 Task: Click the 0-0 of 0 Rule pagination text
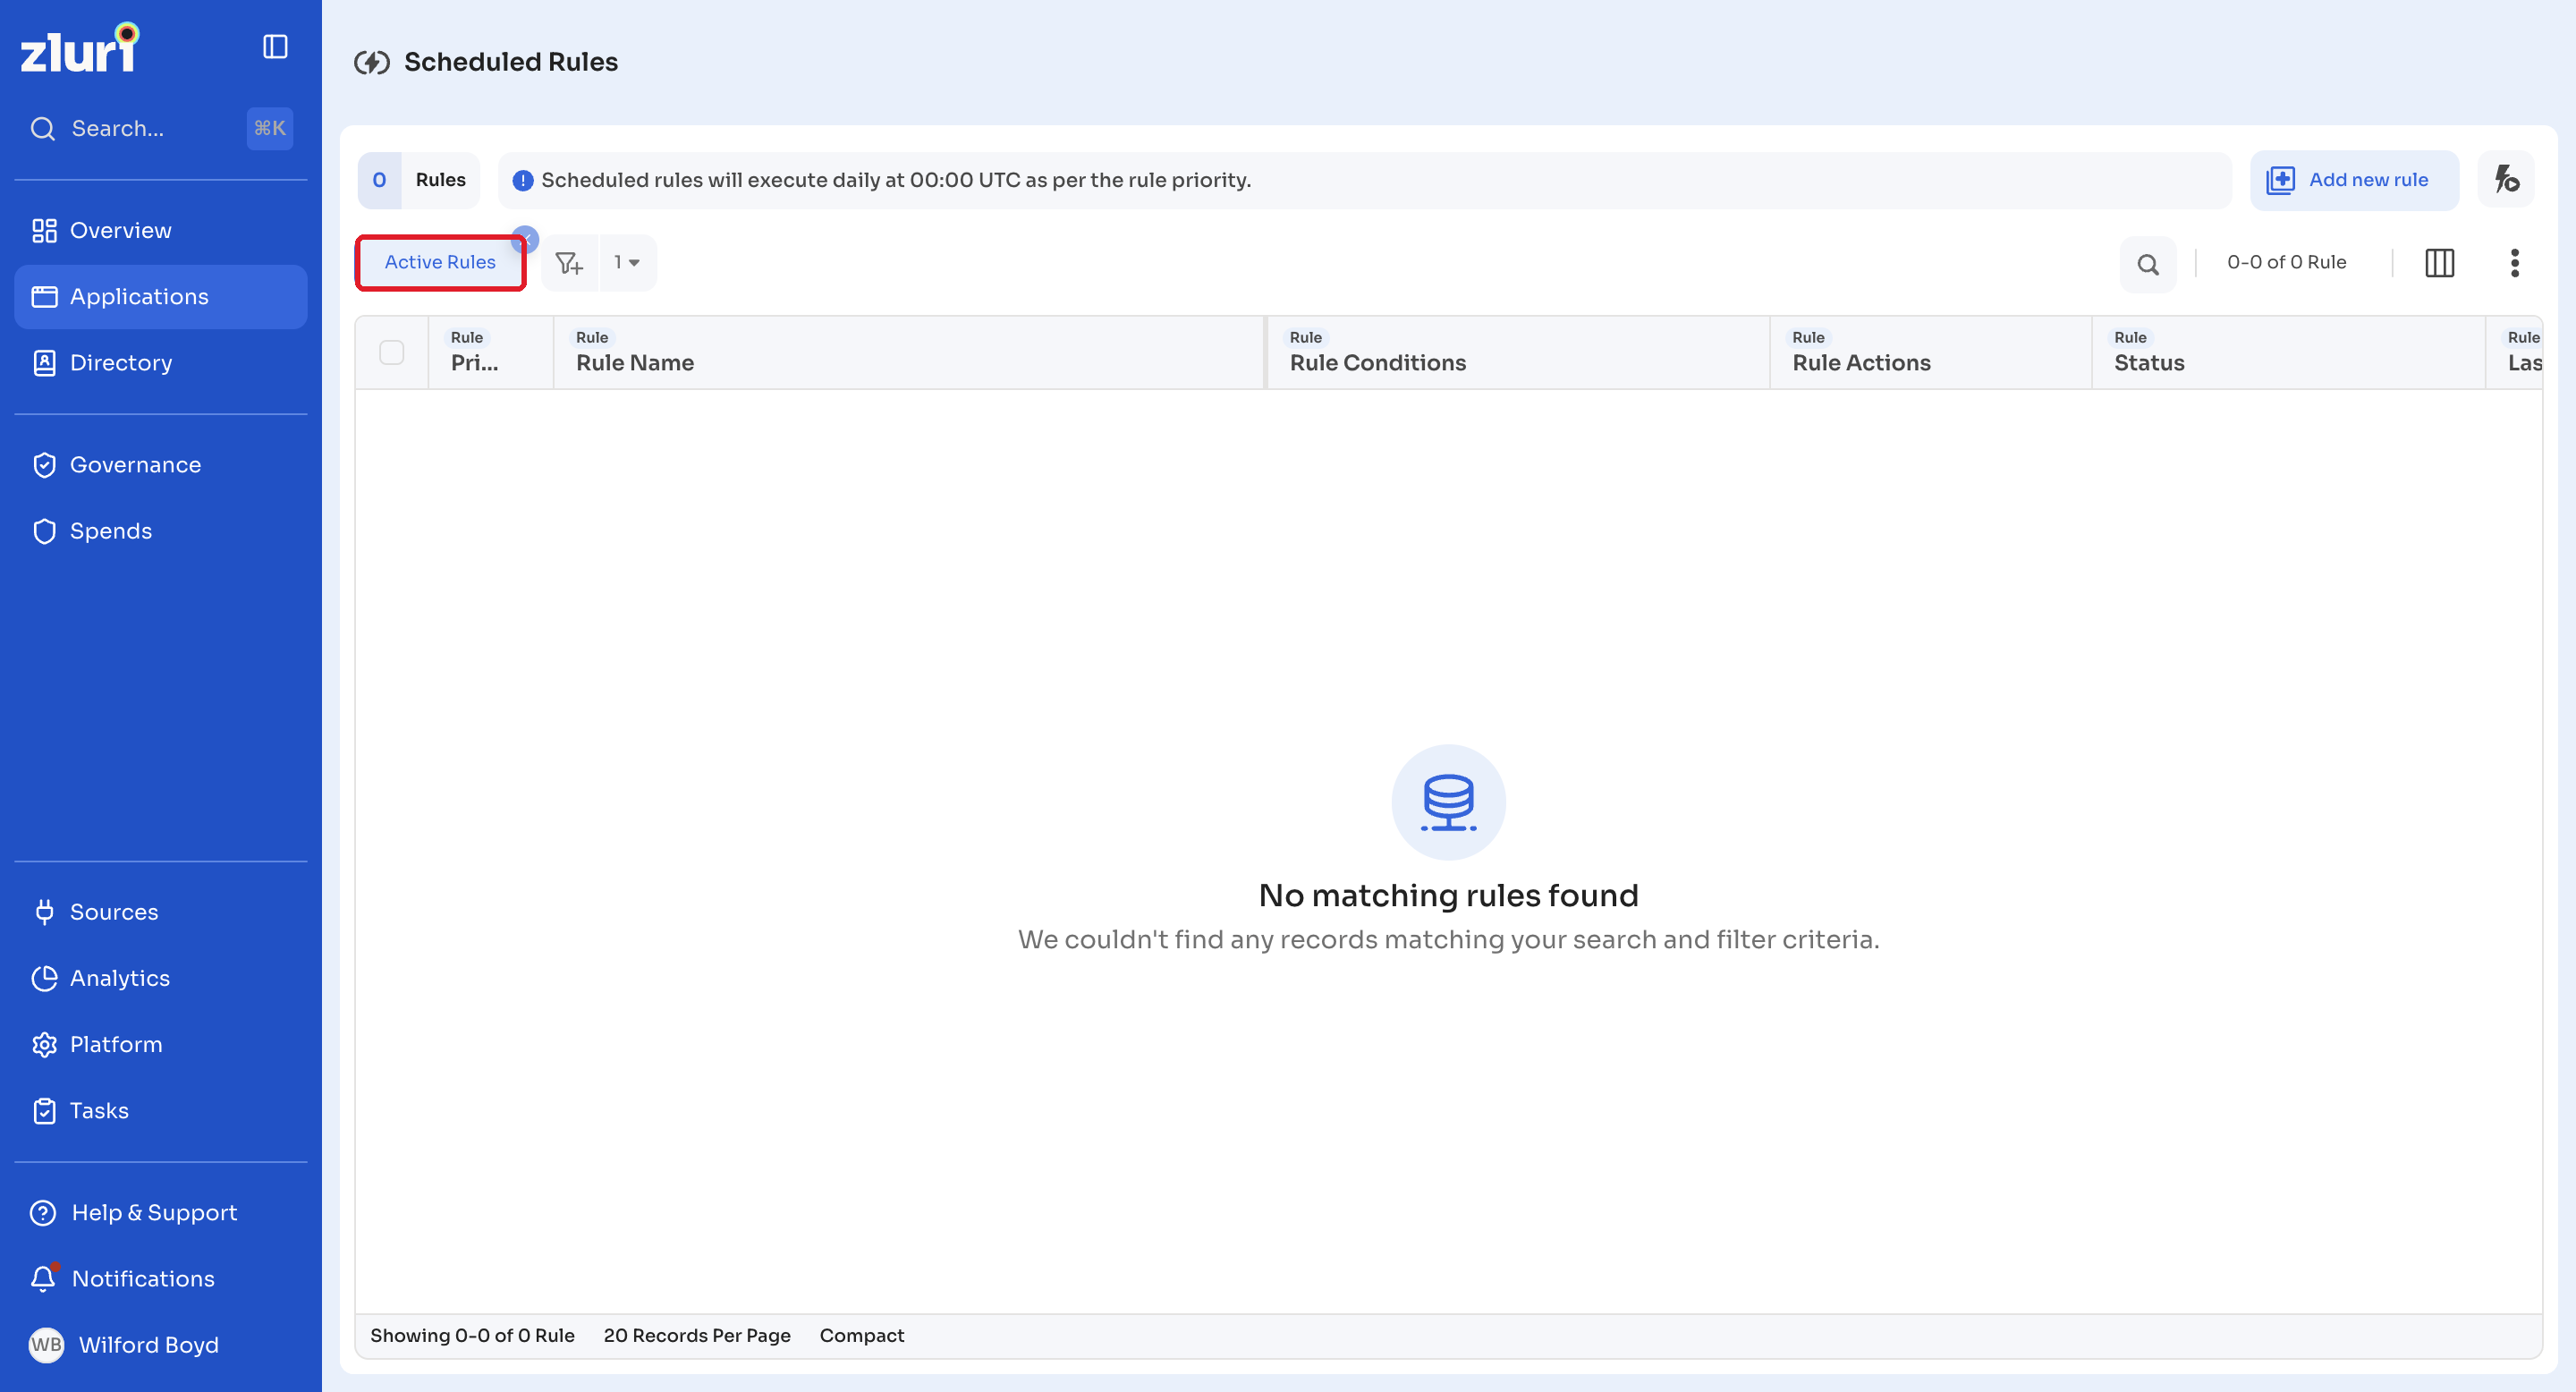[2286, 262]
